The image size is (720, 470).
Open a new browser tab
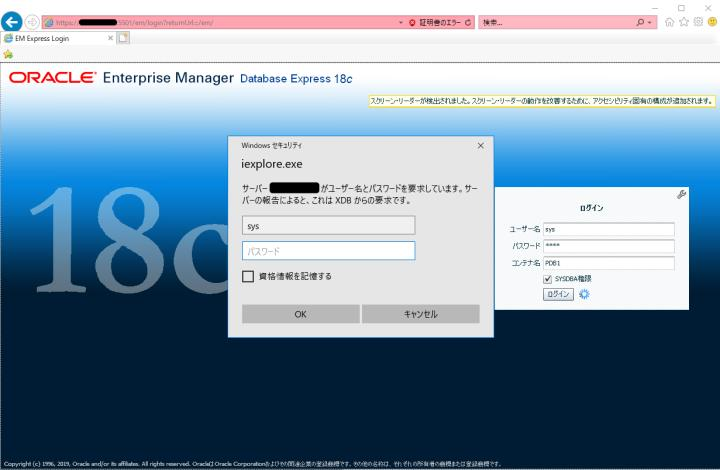pos(123,38)
